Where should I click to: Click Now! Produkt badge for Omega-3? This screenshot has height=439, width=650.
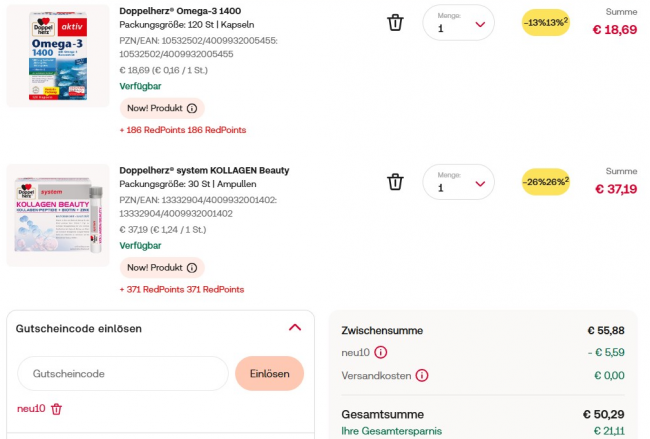pos(152,108)
